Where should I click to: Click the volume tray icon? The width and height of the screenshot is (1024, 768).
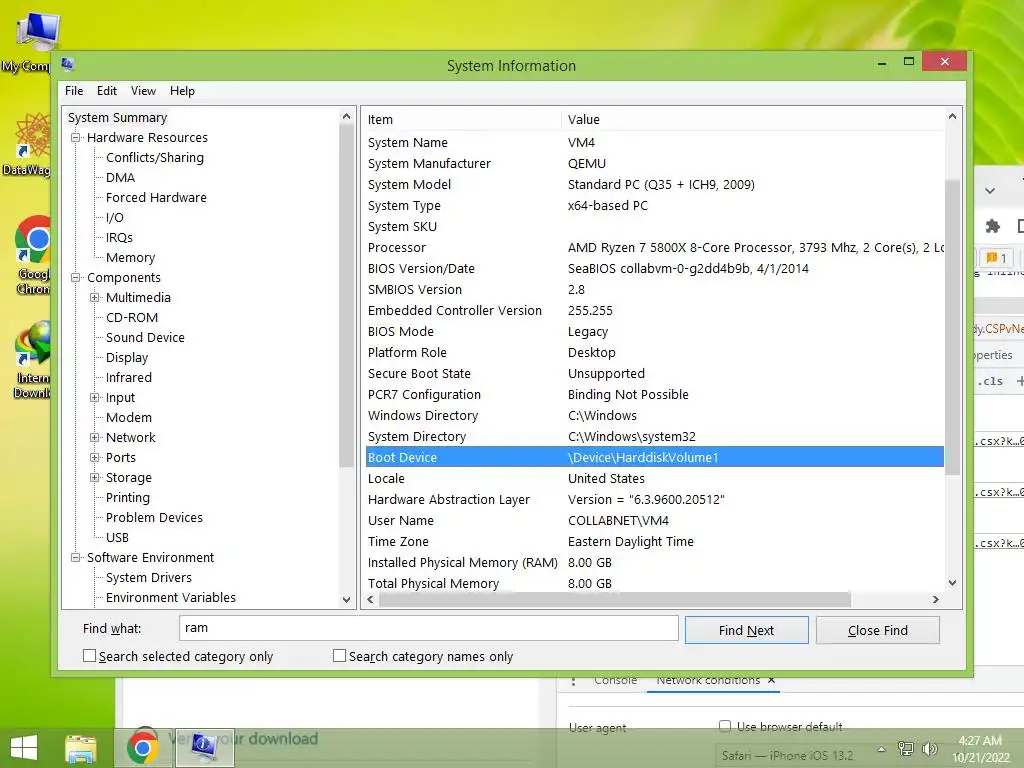(929, 749)
